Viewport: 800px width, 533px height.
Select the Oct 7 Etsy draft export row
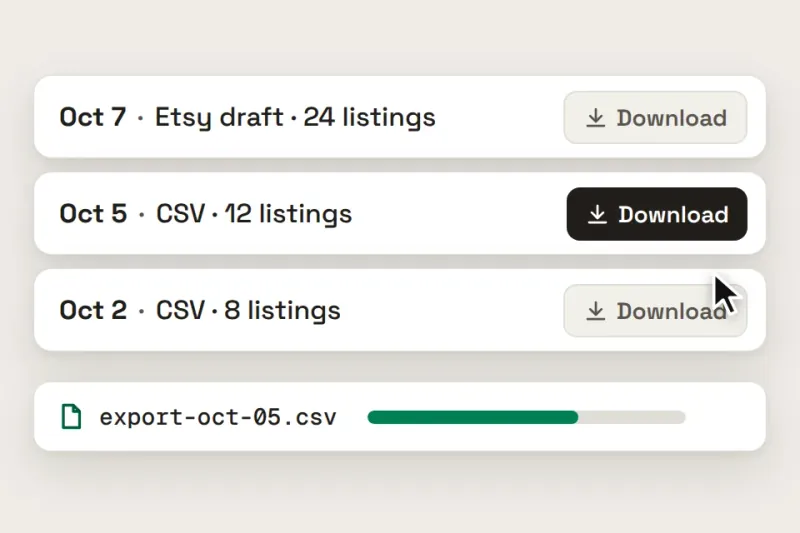tap(400, 117)
